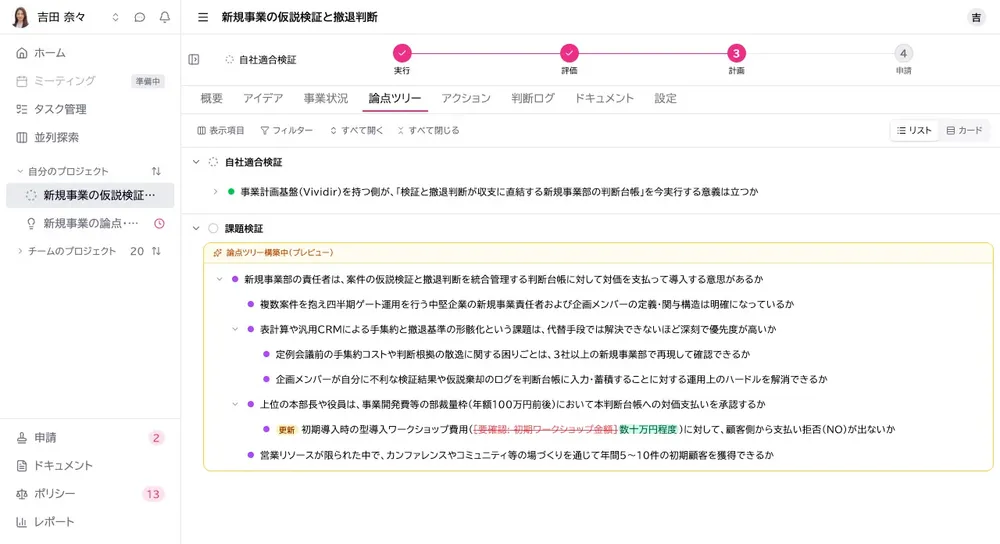Click green highlighted 数十万円程度 text
The height and width of the screenshot is (544, 1000).
[x=647, y=429]
